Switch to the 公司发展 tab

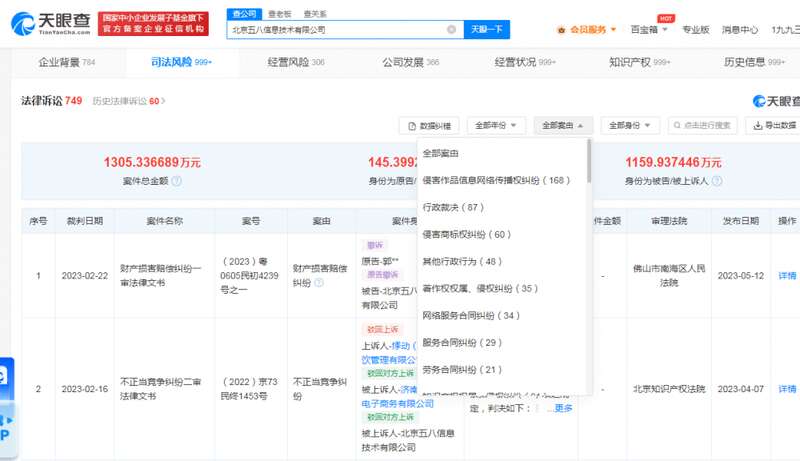tap(411, 62)
